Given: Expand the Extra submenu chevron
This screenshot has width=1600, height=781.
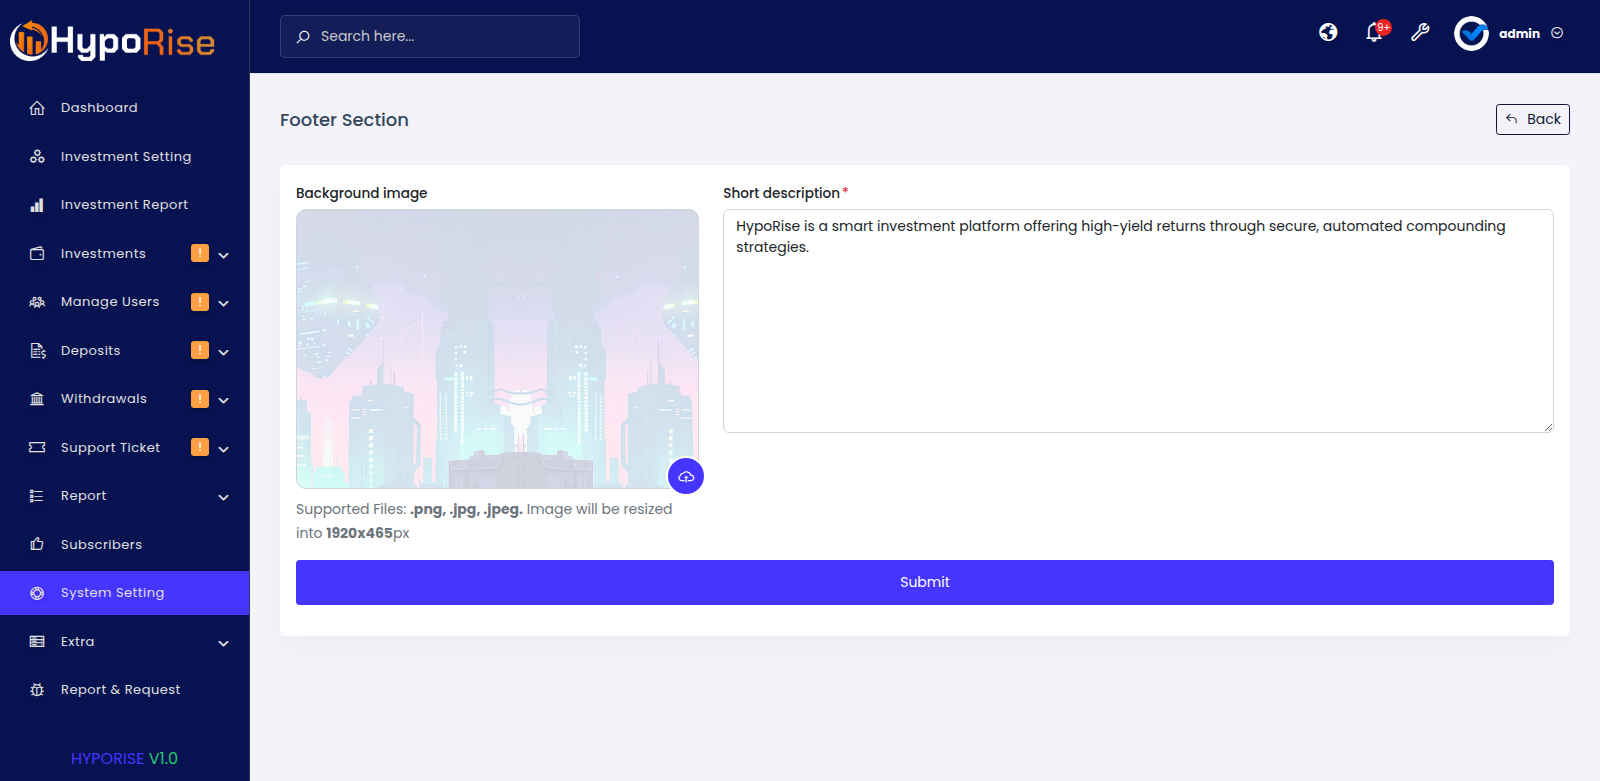Looking at the screenshot, I should (x=224, y=643).
